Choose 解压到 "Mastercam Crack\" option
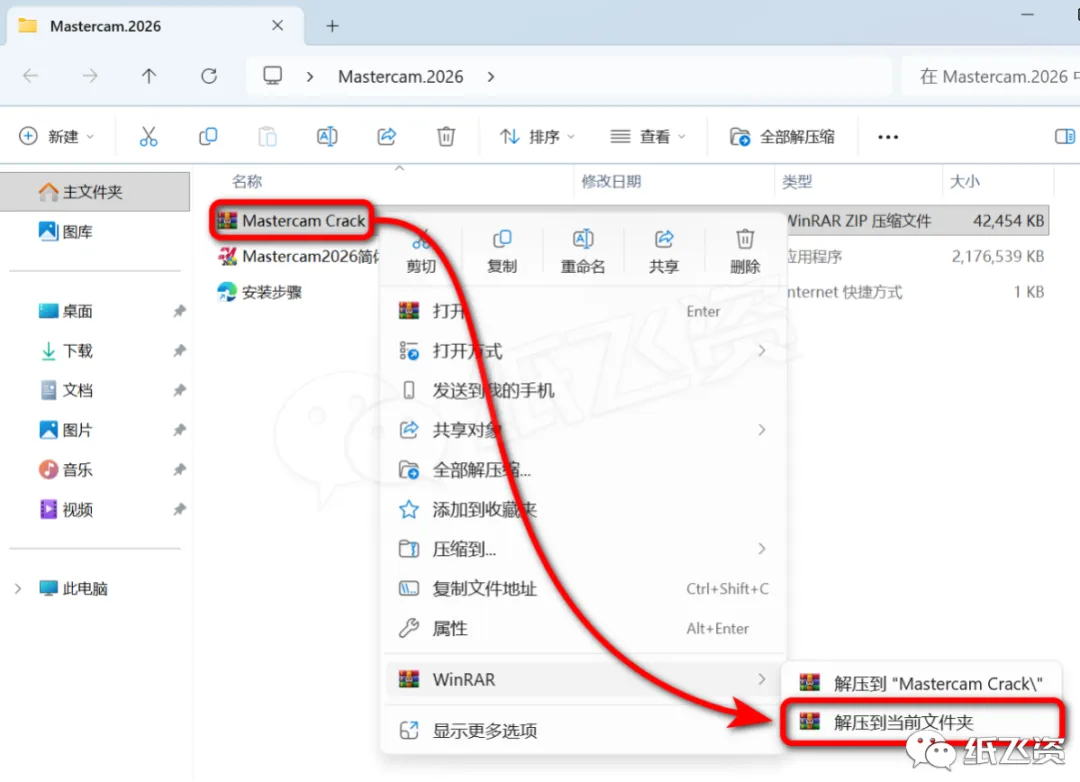1080x782 pixels. [922, 683]
